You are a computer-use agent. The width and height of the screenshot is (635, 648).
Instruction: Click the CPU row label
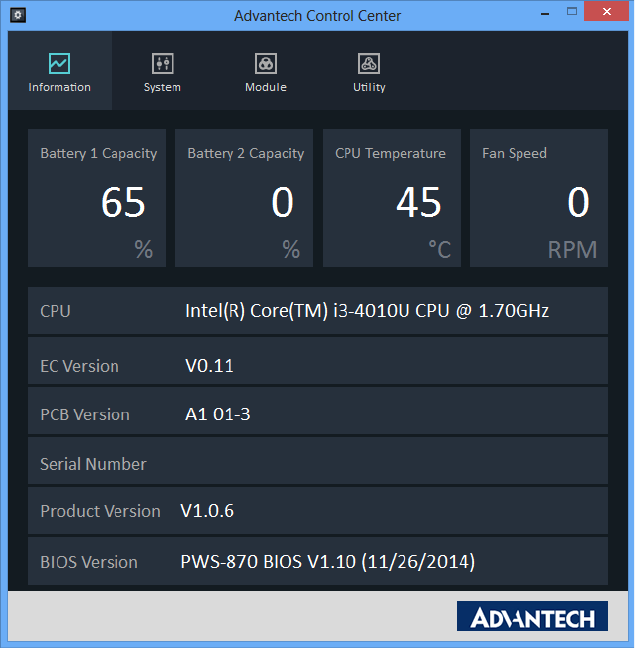[55, 311]
